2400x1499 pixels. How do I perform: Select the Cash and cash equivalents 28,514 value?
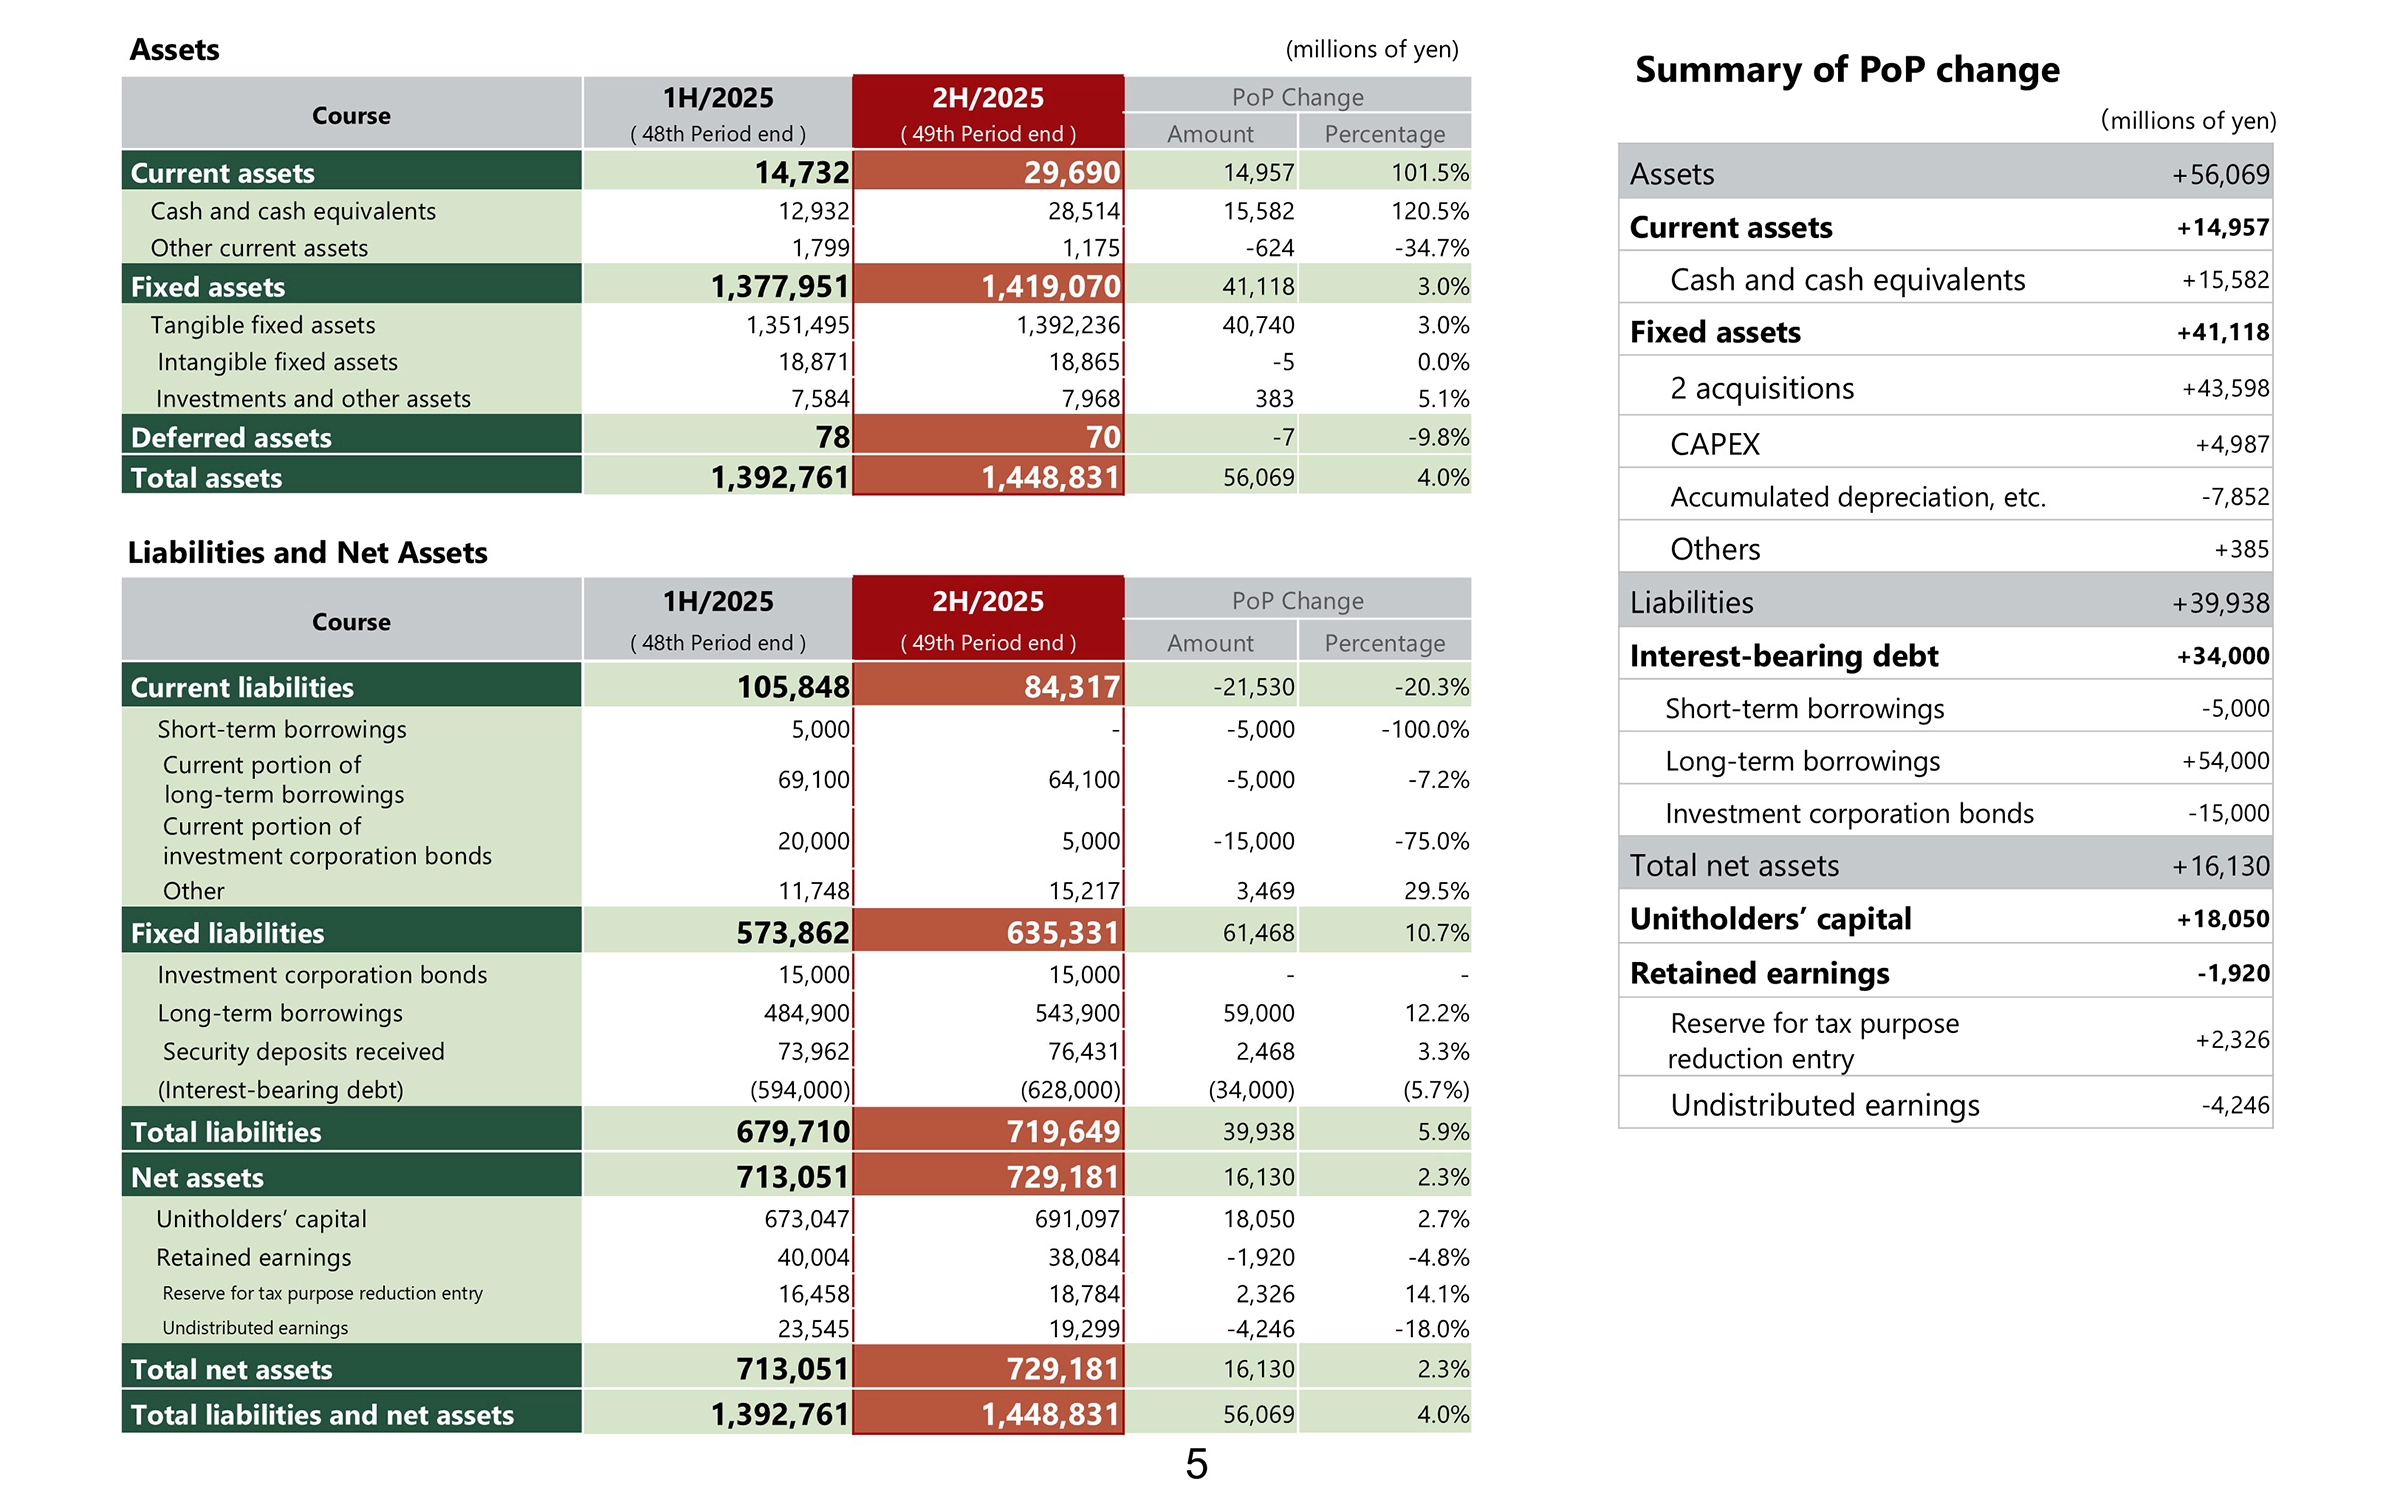pyautogui.click(x=1083, y=211)
